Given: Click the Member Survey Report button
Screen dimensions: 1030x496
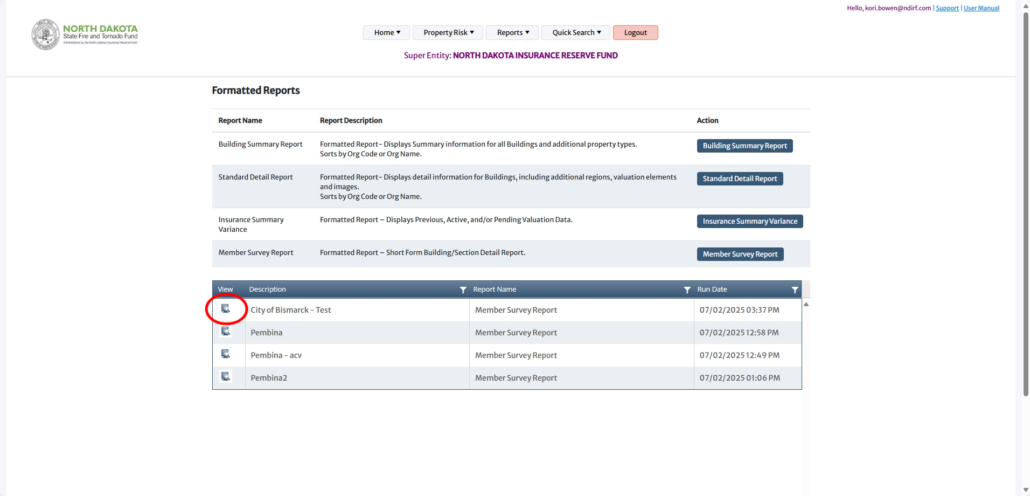Looking at the screenshot, I should tap(740, 254).
